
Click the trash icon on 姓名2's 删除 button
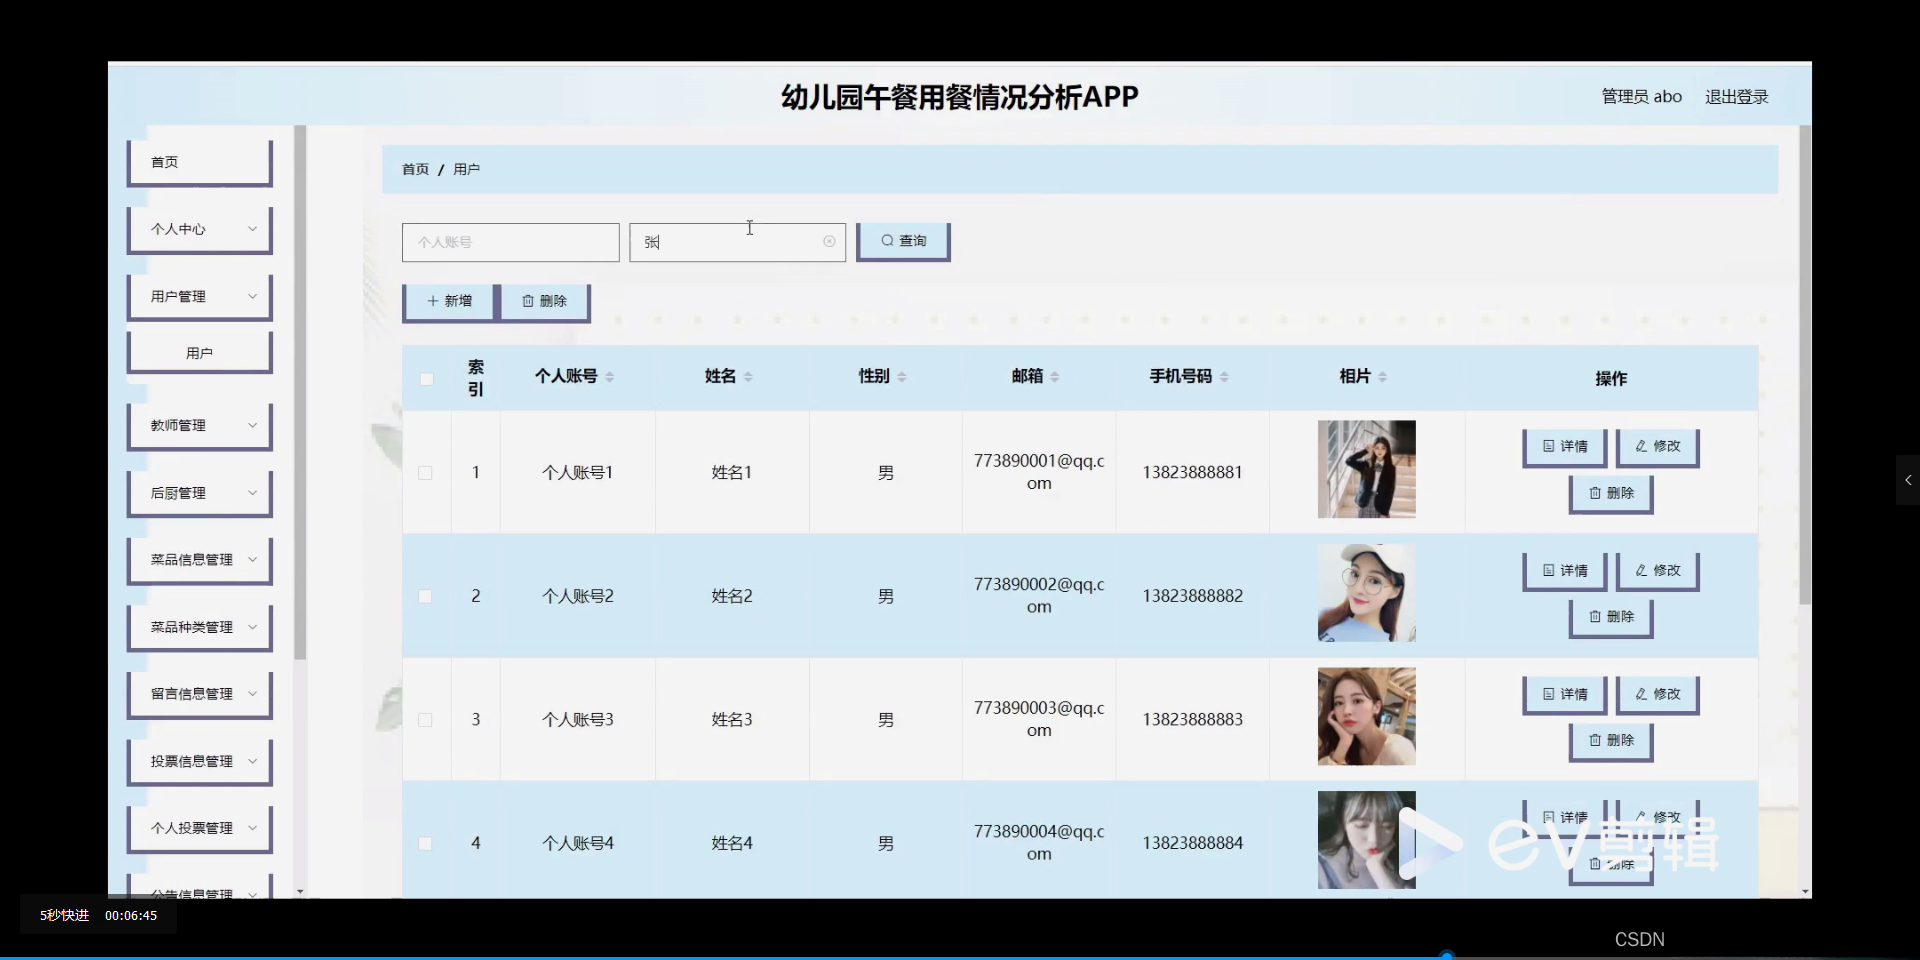[1594, 618]
